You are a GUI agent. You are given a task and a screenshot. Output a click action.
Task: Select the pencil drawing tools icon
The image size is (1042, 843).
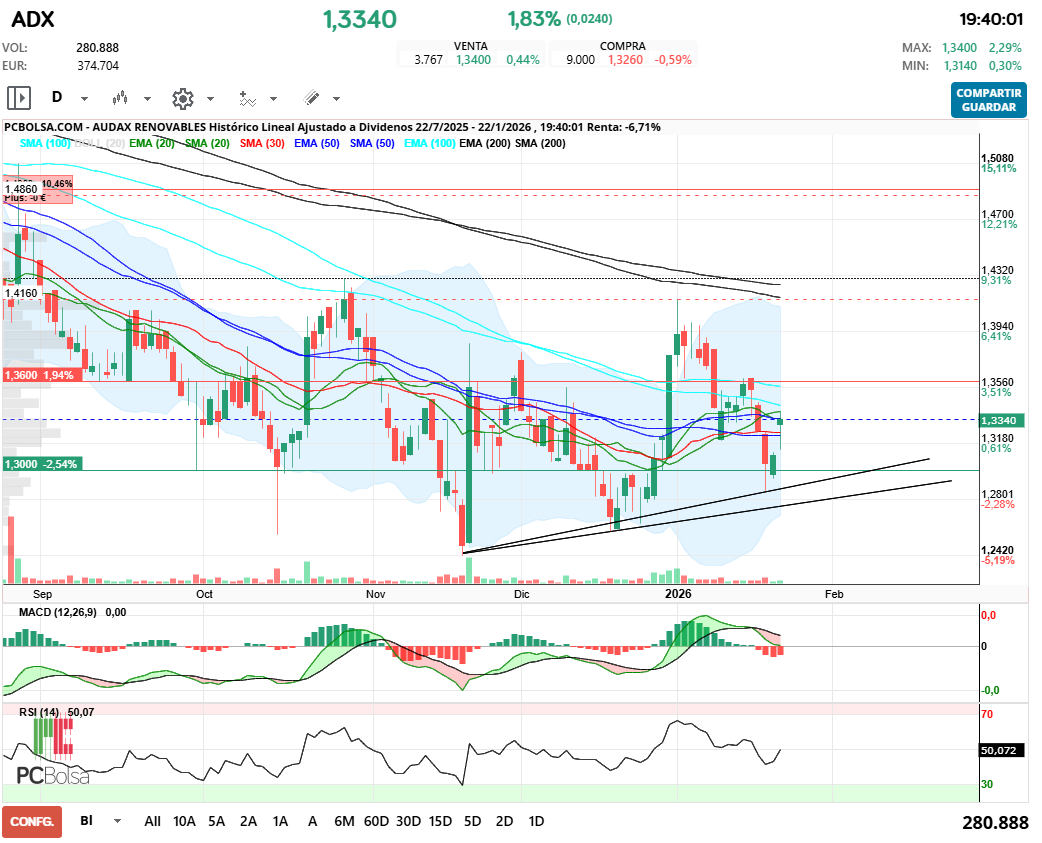pyautogui.click(x=311, y=98)
